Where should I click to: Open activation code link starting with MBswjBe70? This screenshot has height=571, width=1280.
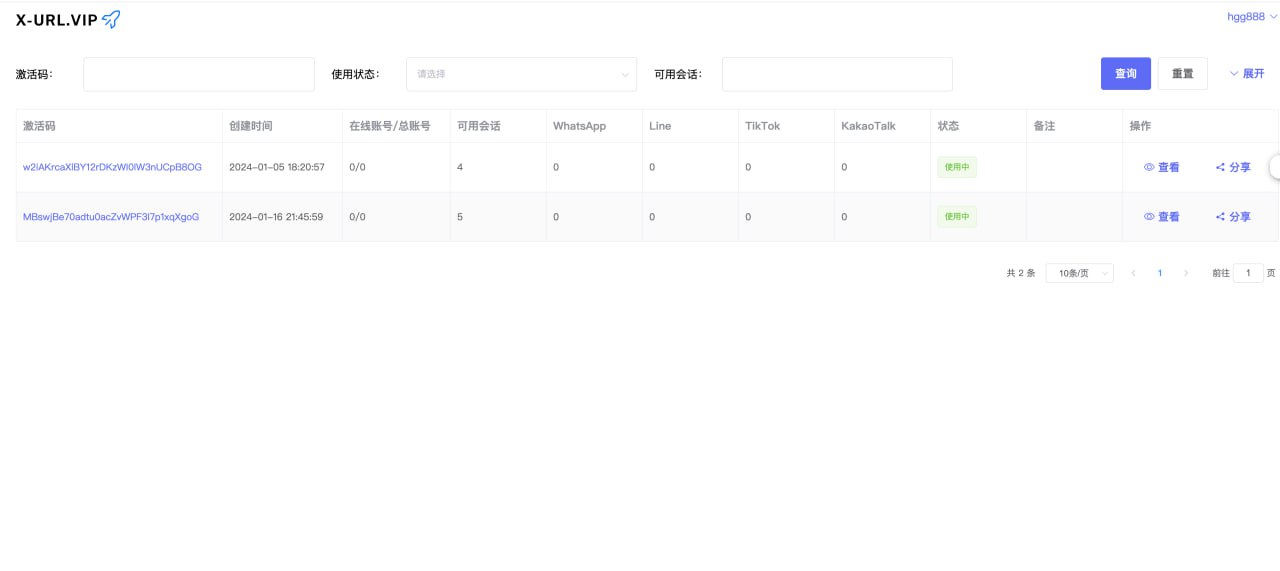point(111,217)
